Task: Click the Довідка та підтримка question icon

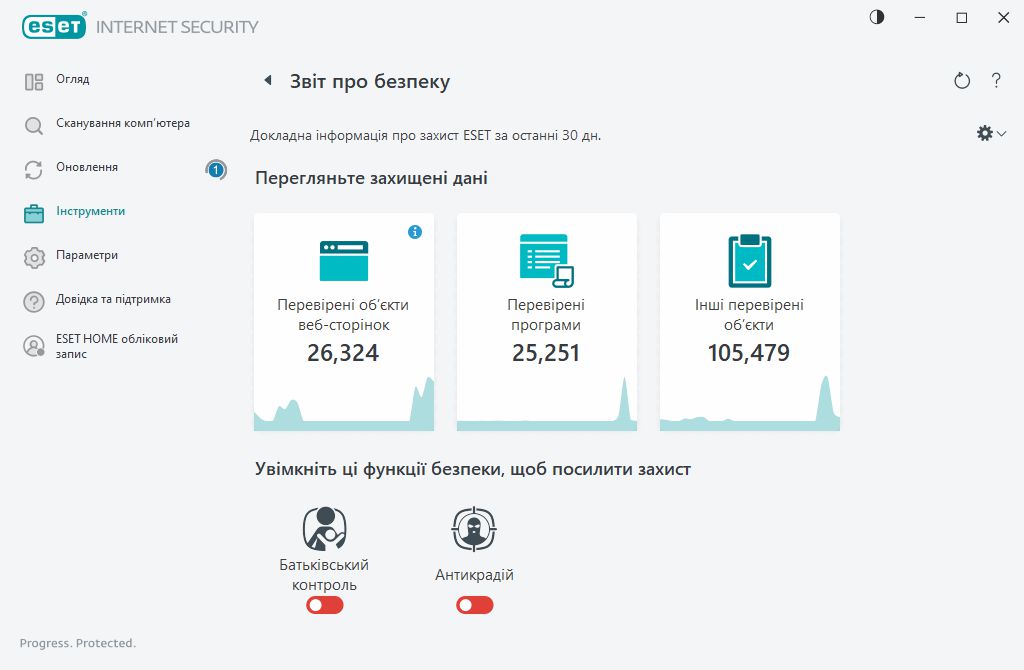Action: [34, 302]
